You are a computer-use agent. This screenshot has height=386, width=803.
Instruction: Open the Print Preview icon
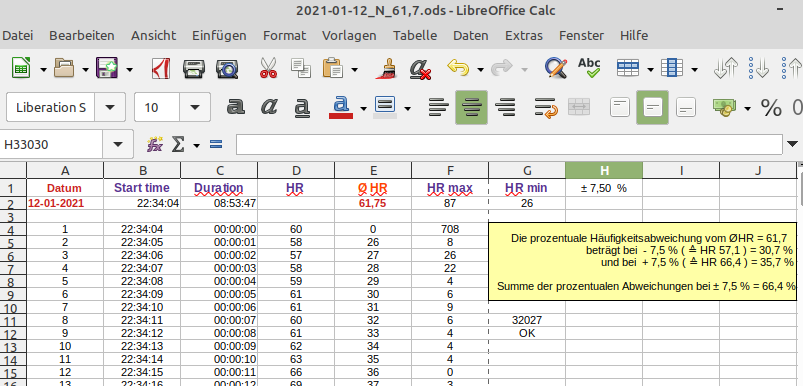(x=227, y=68)
